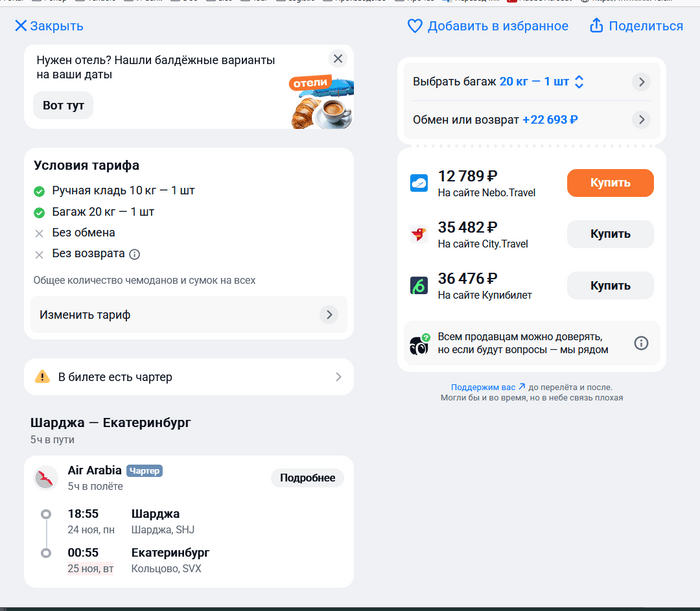Image resolution: width=700 pixels, height=611 pixels.
Task: Buy ticket on Купибилет for 36 476 ₽
Action: tap(610, 286)
